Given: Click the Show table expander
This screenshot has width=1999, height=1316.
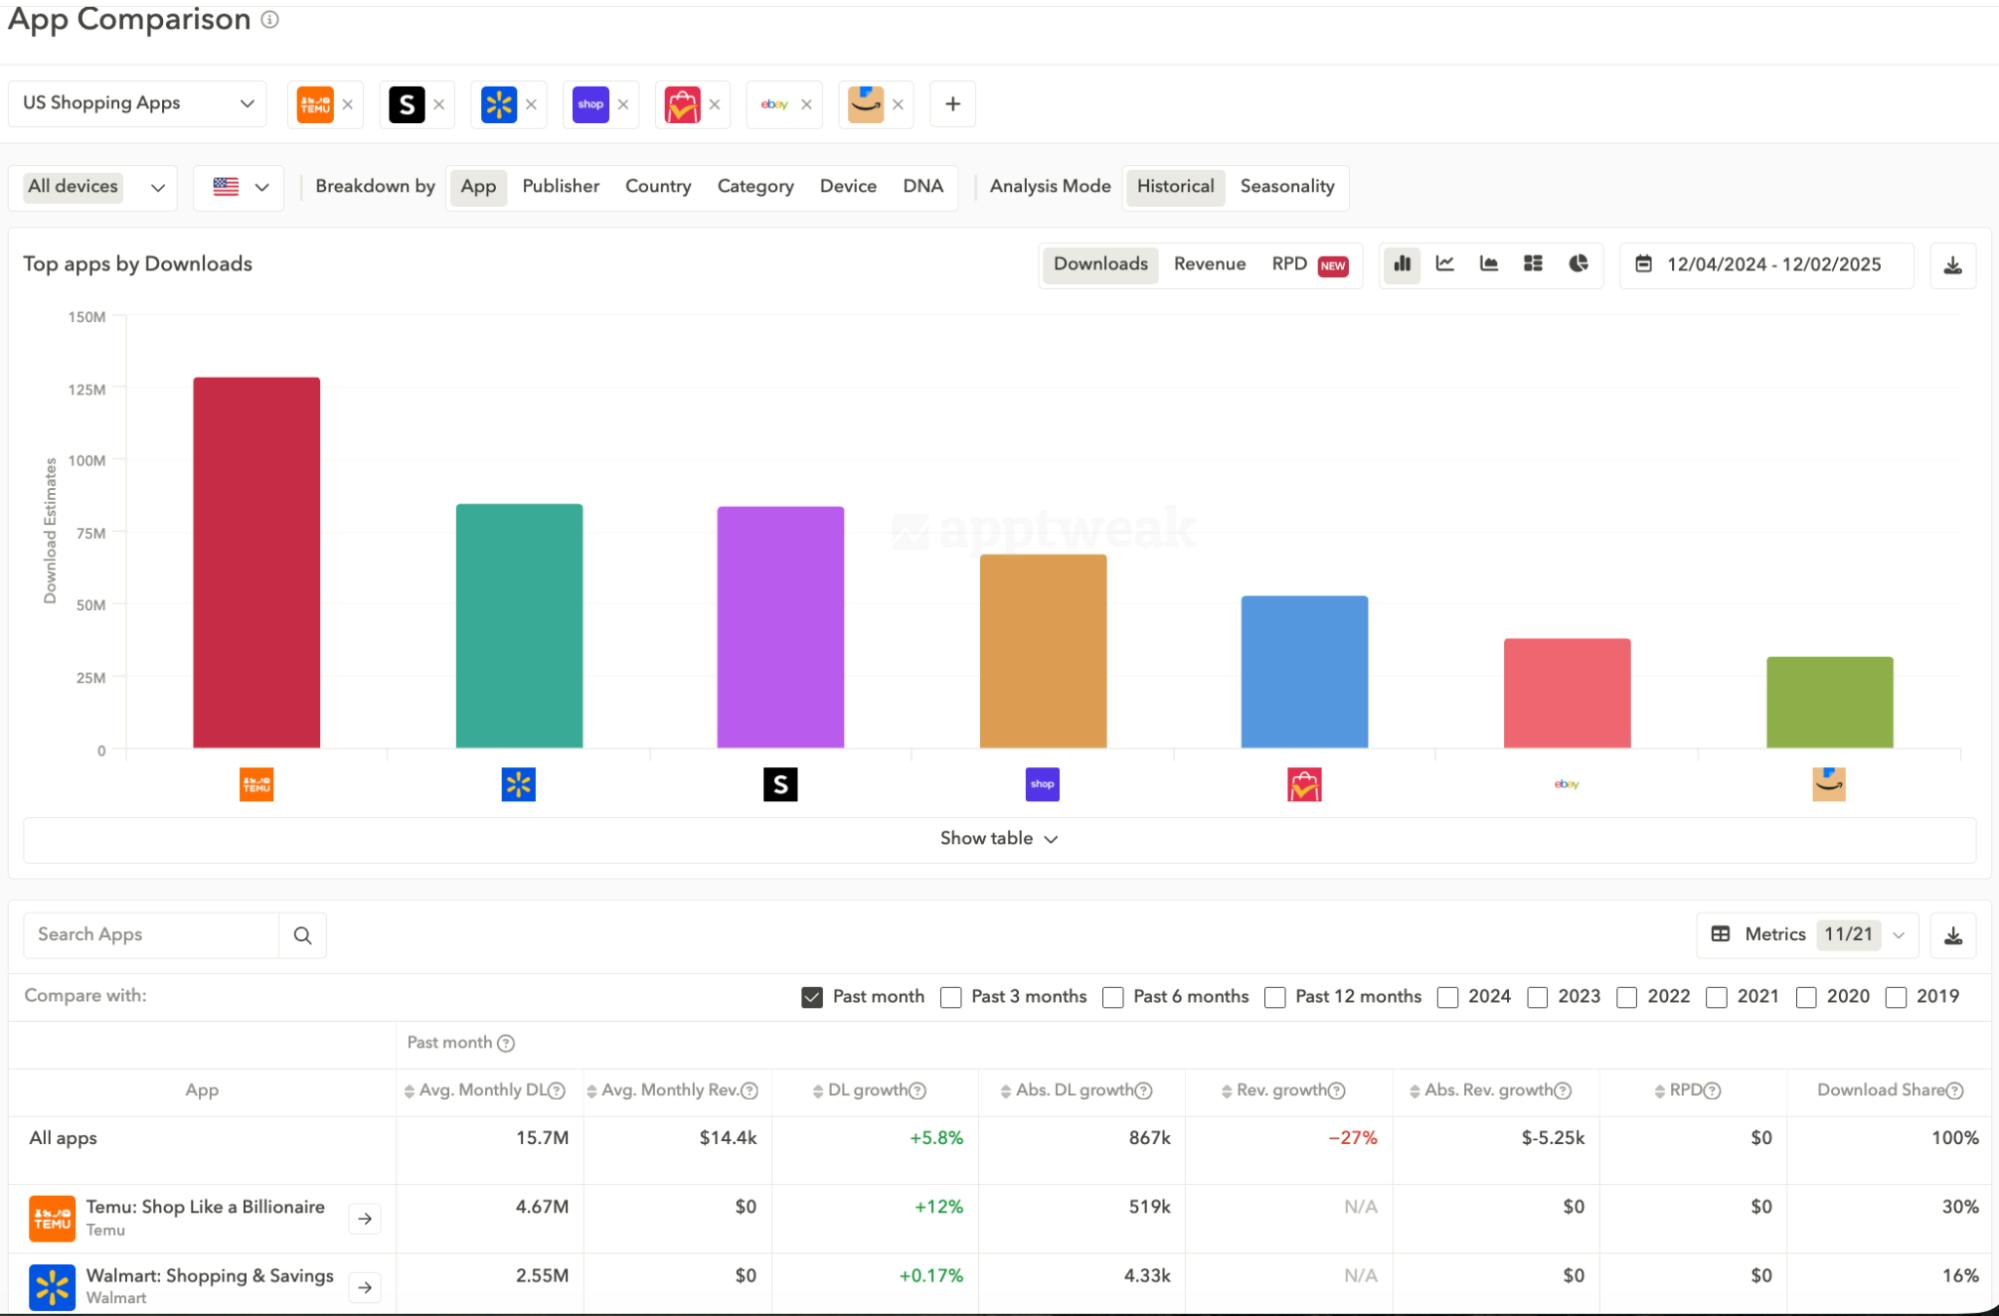Looking at the screenshot, I should tap(998, 839).
